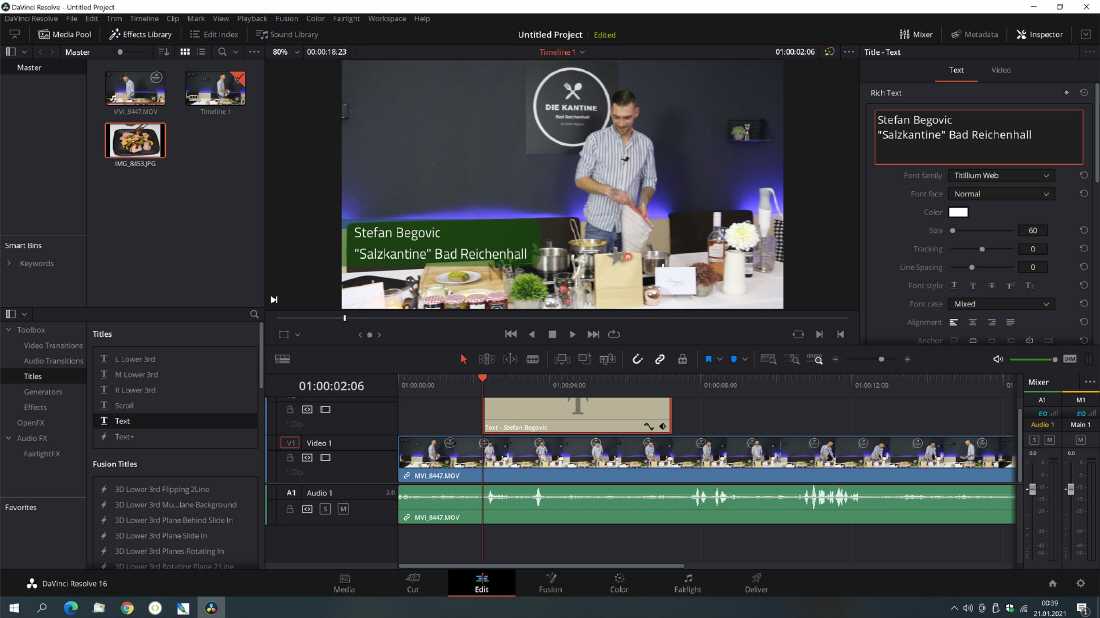This screenshot has width=1100, height=618.
Task: Open the Font case Mixed dropdown
Action: pos(1001,304)
